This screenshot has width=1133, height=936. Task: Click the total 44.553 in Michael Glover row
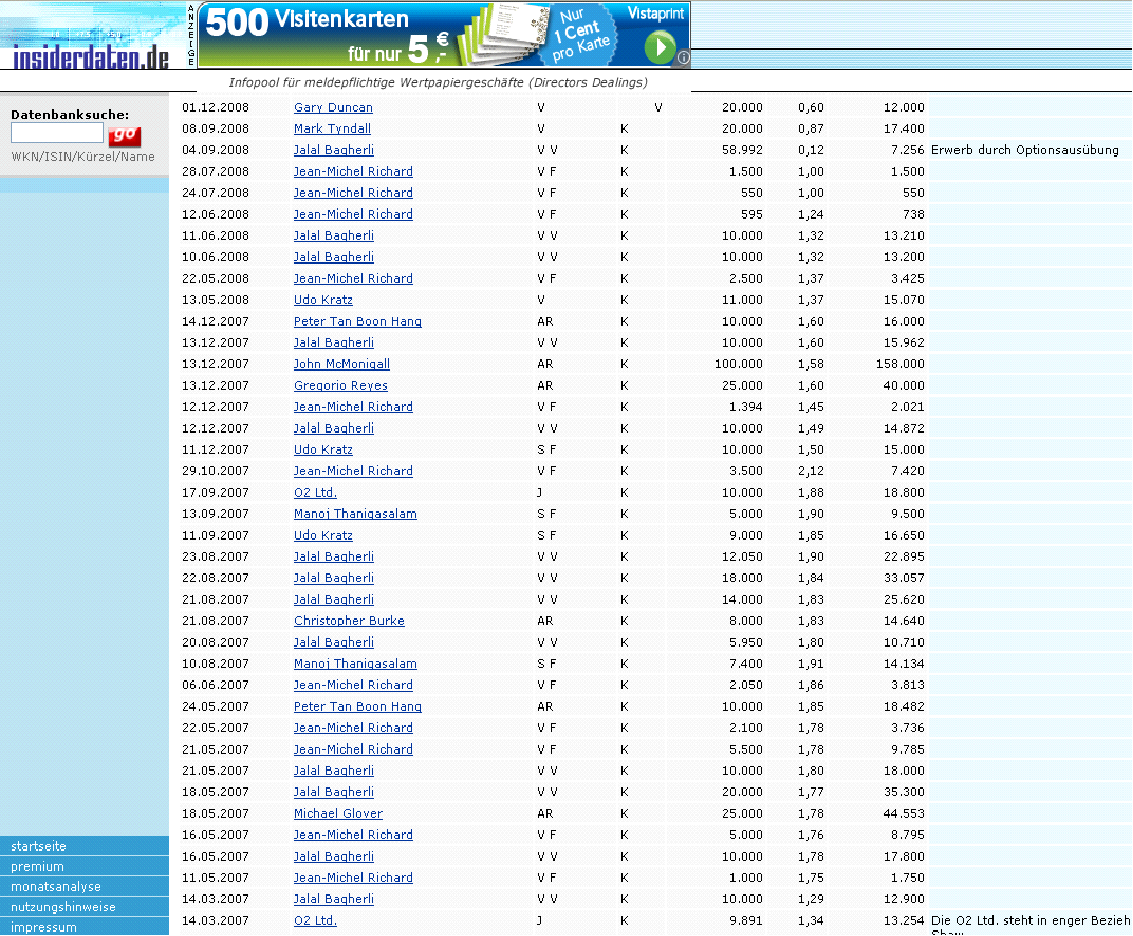[904, 814]
